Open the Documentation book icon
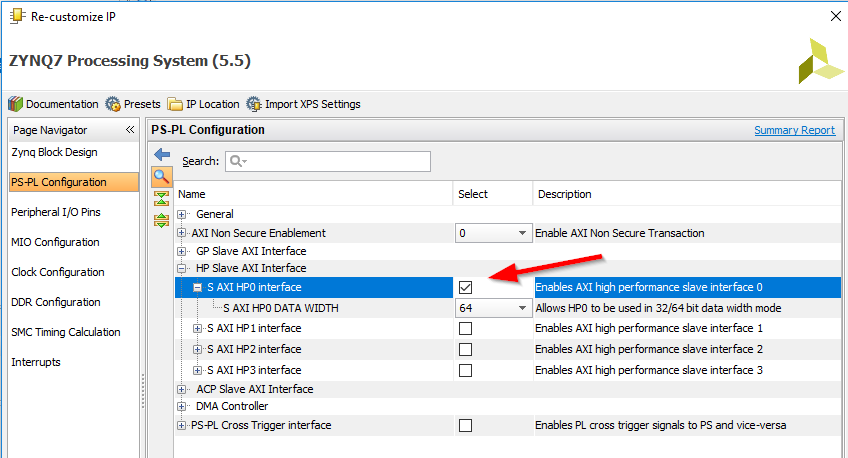The height and width of the screenshot is (458, 848). click(15, 104)
